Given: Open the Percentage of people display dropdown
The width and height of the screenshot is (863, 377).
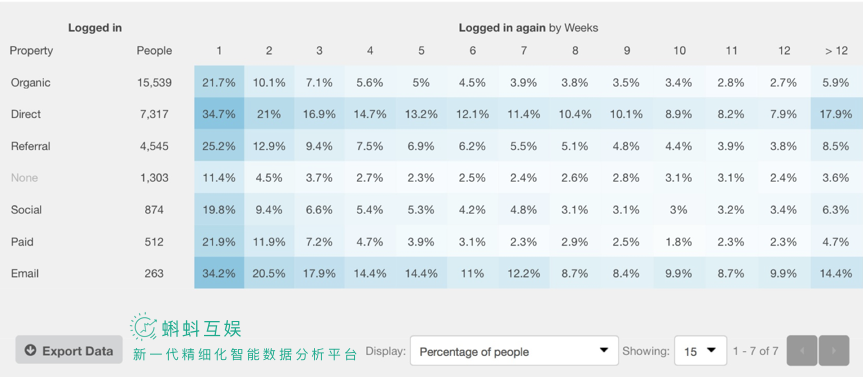Looking at the screenshot, I should [514, 351].
